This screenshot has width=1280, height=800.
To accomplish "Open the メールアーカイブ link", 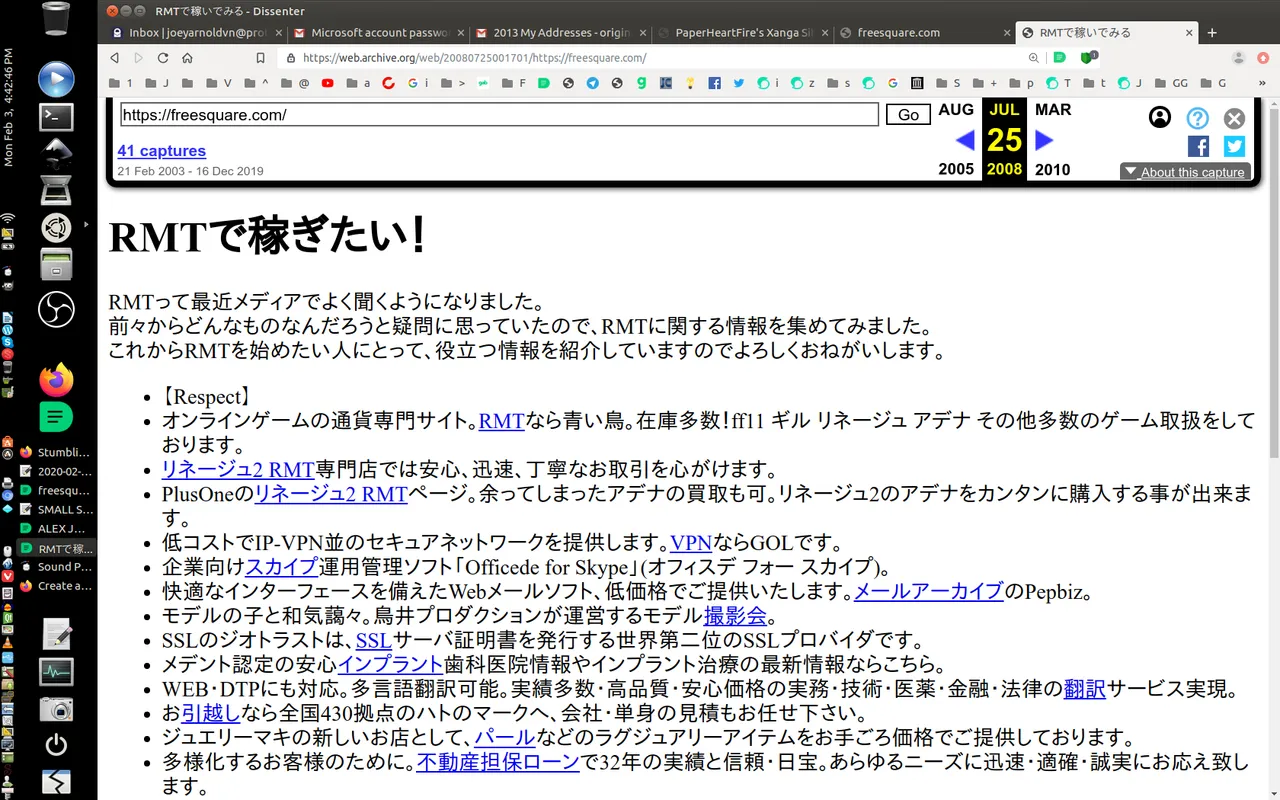I will point(928,591).
